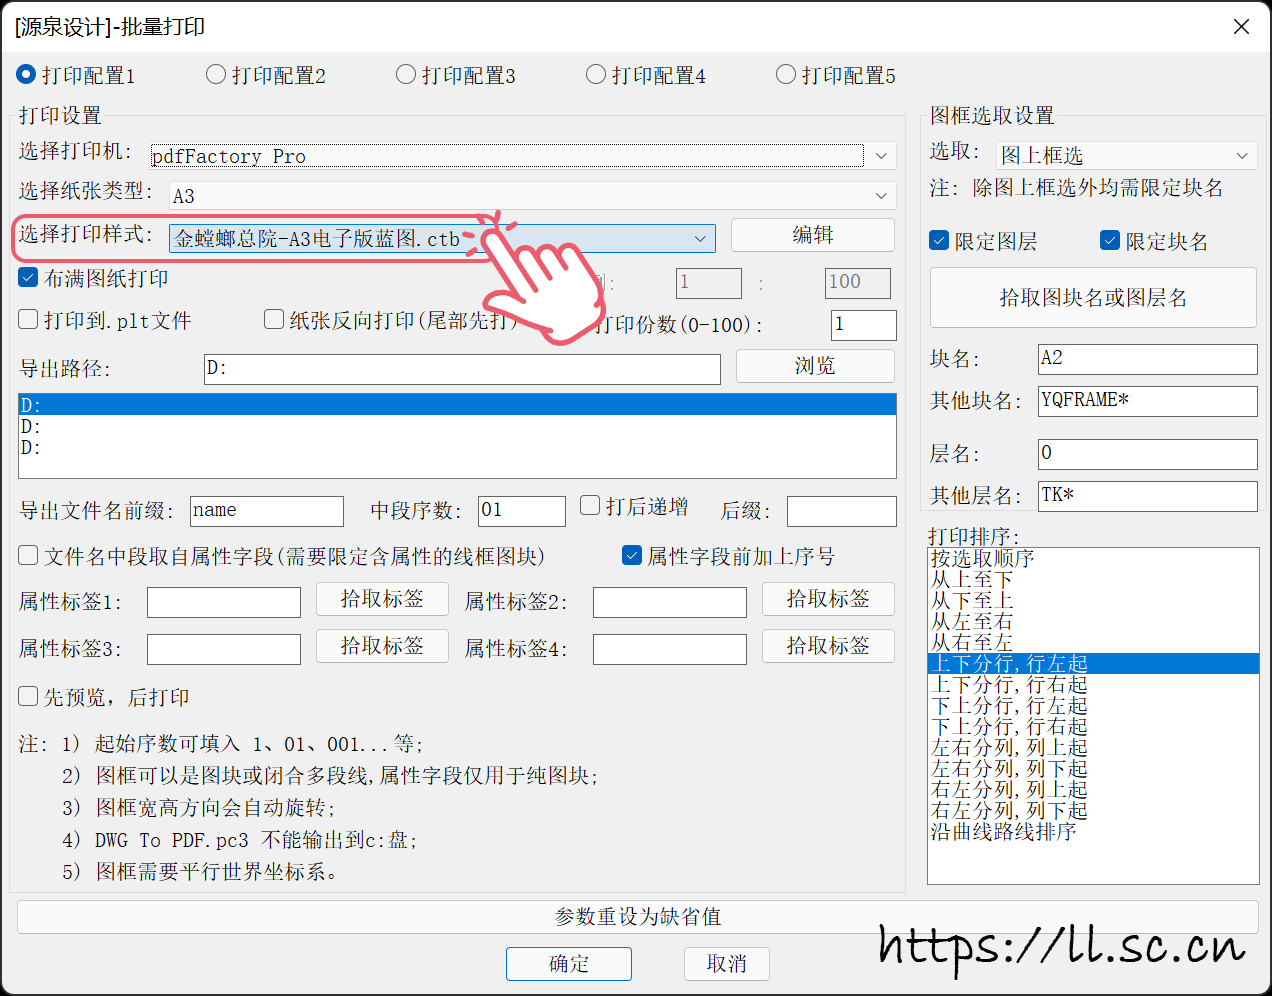Enable 纸张反向打印 checkbox

[x=274, y=320]
